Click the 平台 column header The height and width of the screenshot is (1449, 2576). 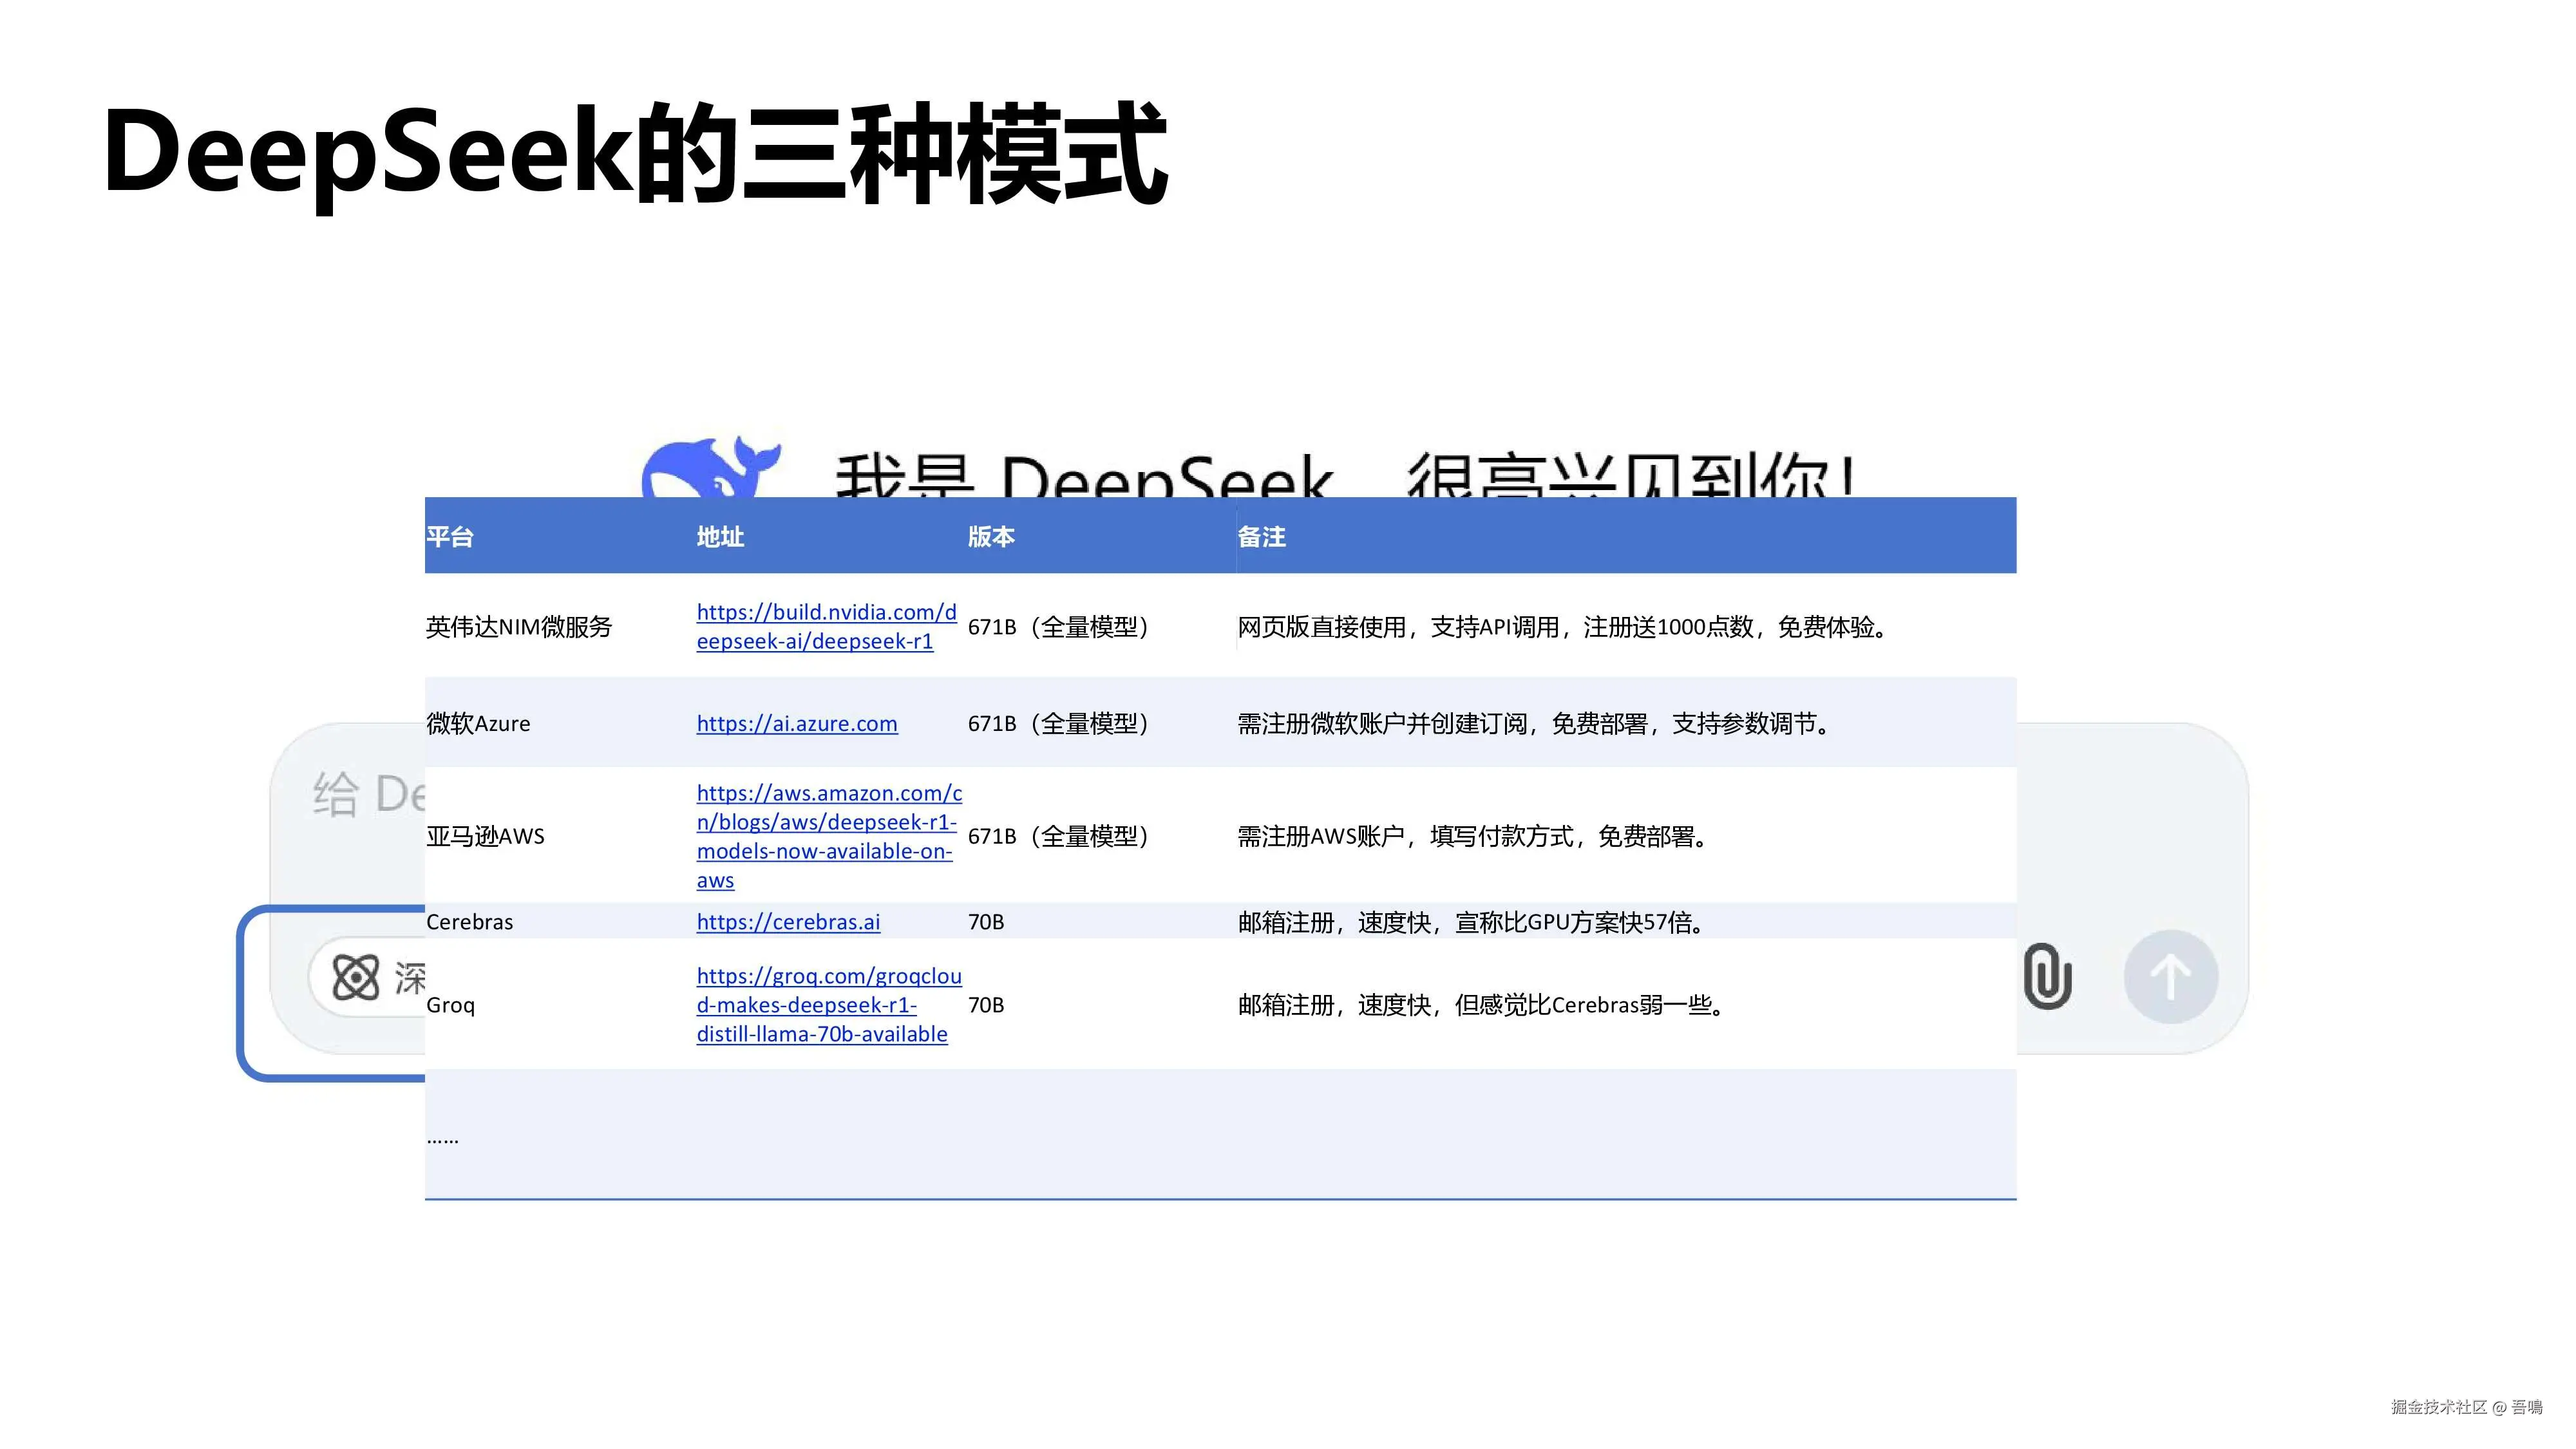450,537
